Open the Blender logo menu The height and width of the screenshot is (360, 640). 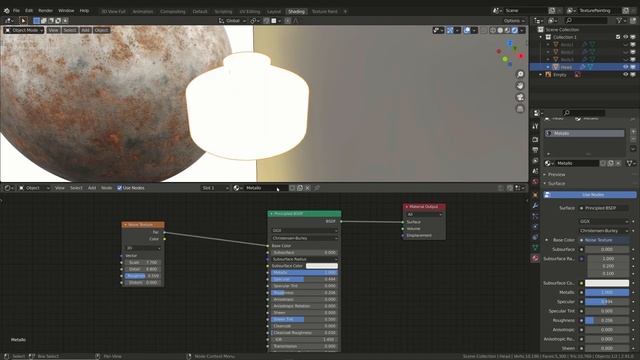pyautogui.click(x=7, y=11)
